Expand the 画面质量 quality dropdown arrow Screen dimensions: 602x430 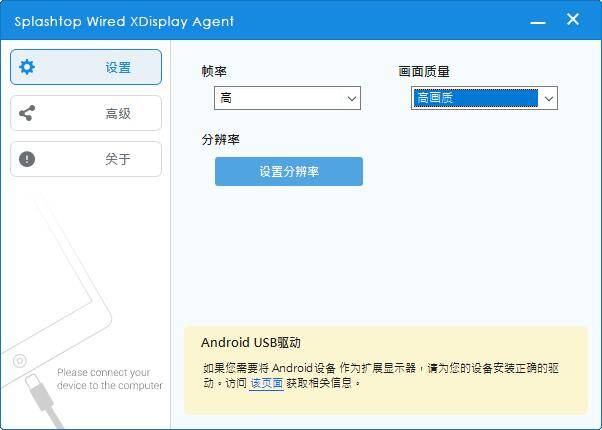[549, 99]
